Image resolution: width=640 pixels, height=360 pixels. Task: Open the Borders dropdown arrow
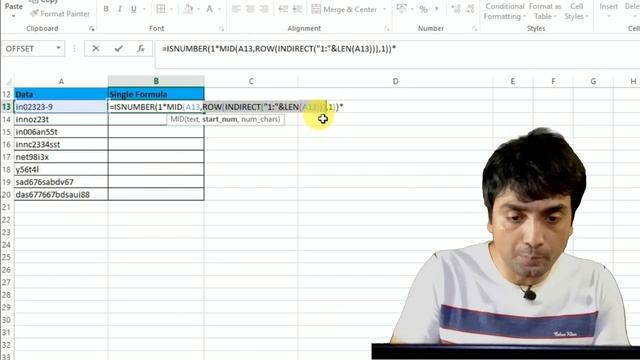coord(171,9)
